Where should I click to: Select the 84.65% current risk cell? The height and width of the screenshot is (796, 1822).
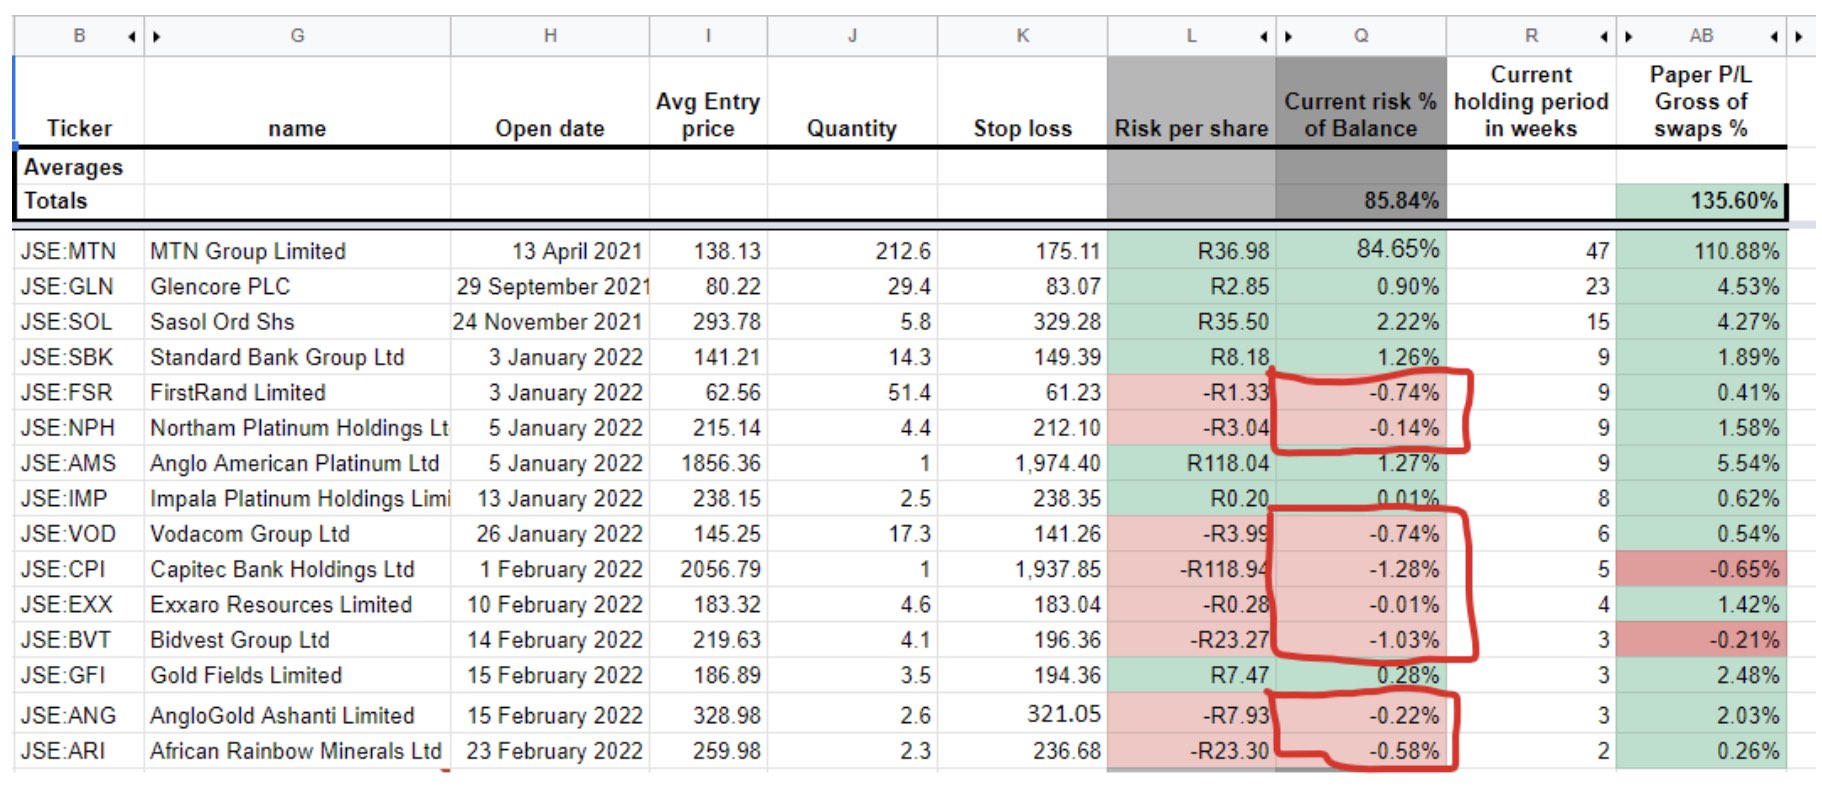1361,251
